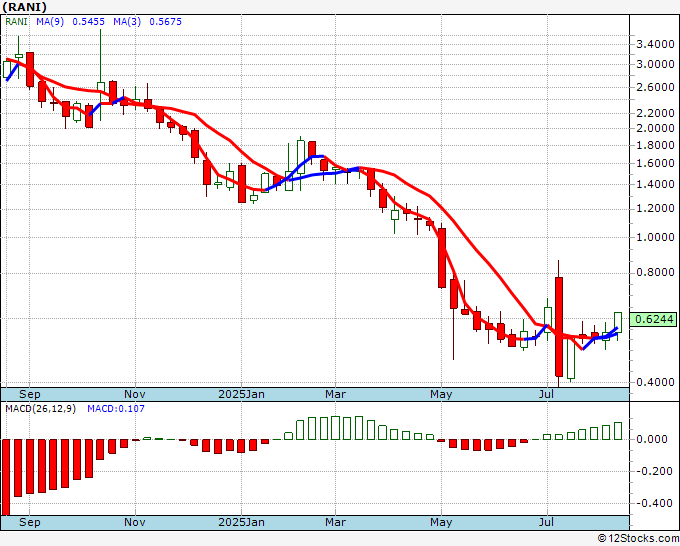
Task: Click the (RANI) chart title
Action: click(25, 7)
